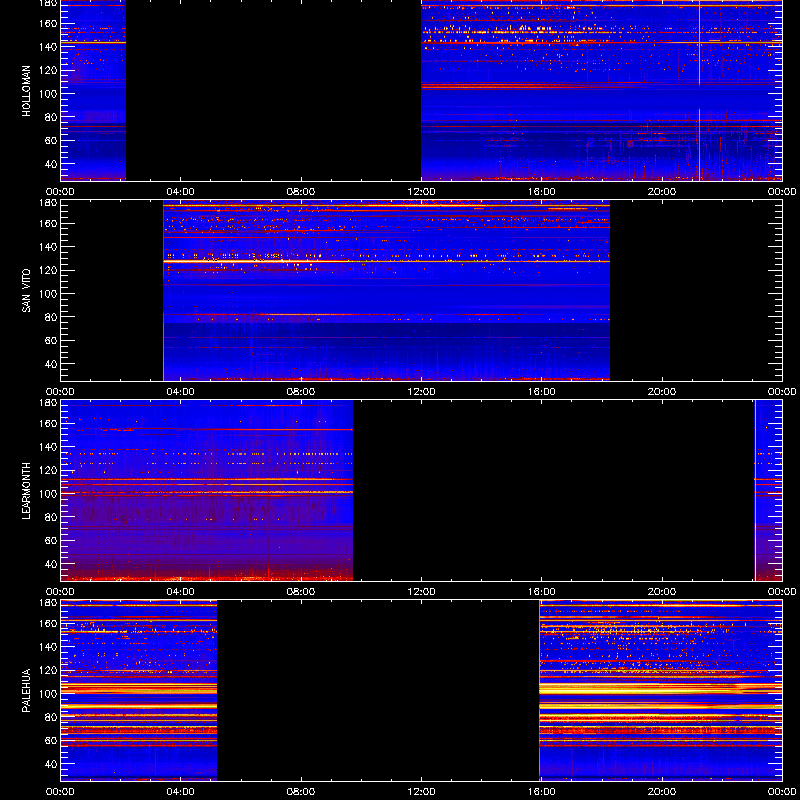Select the 40 frequency tick of HOLLOMAN panel

(52, 164)
